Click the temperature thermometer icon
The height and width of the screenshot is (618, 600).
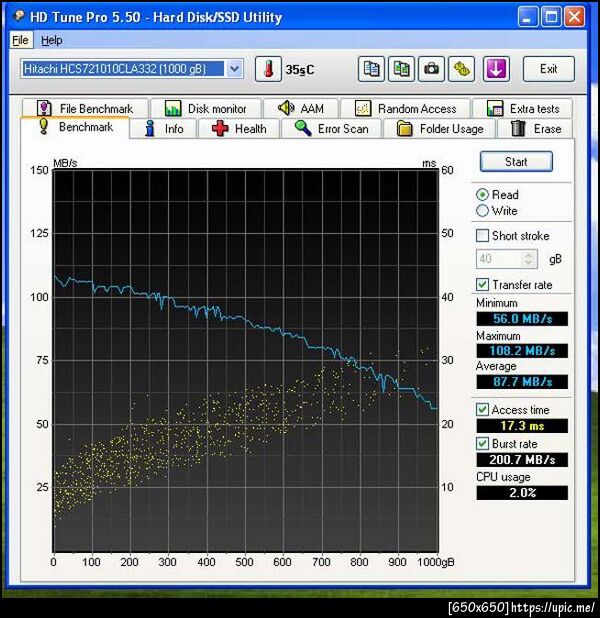pyautogui.click(x=268, y=69)
